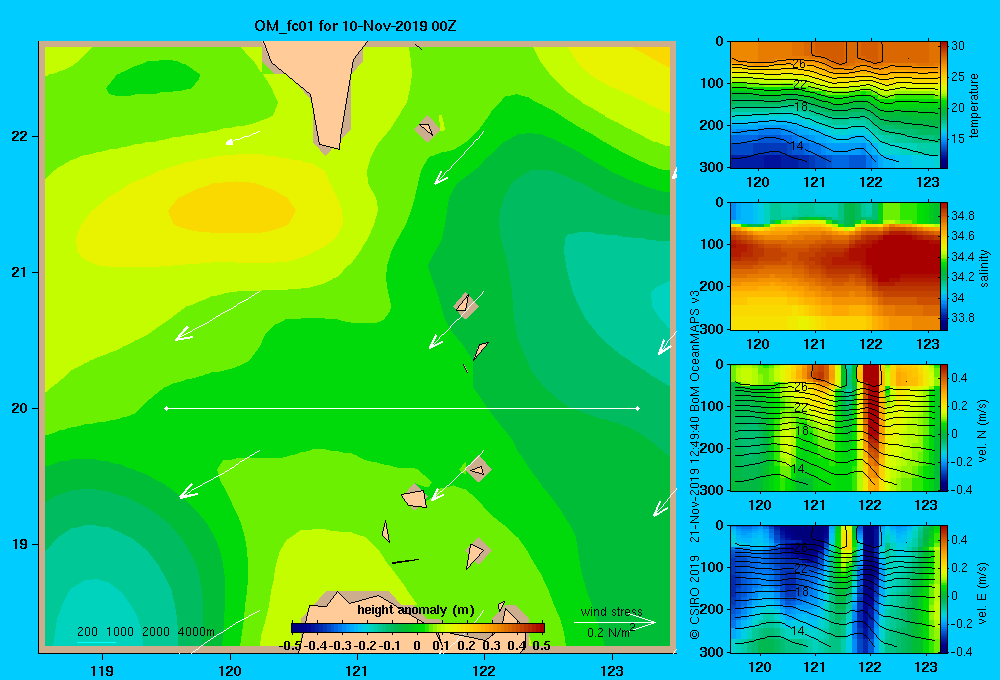
Task: Click the small wind arrow near Taiwan's west coast
Action: (242, 138)
